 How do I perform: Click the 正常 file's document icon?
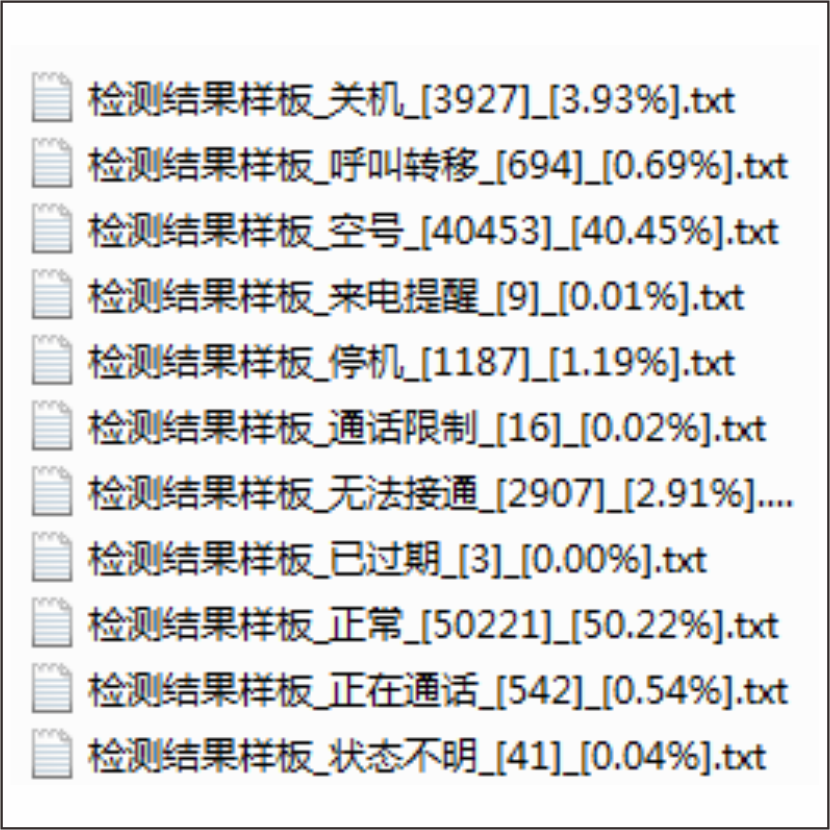pyautogui.click(x=52, y=622)
